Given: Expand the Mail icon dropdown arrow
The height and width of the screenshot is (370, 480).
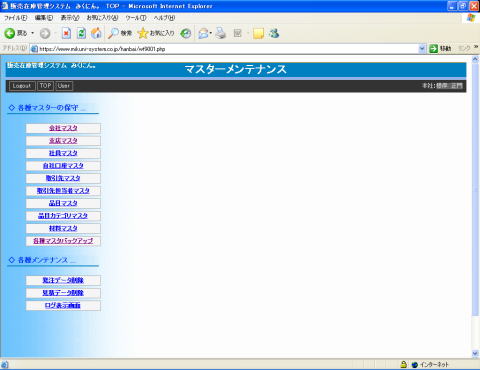Looking at the screenshot, I should click(x=211, y=33).
